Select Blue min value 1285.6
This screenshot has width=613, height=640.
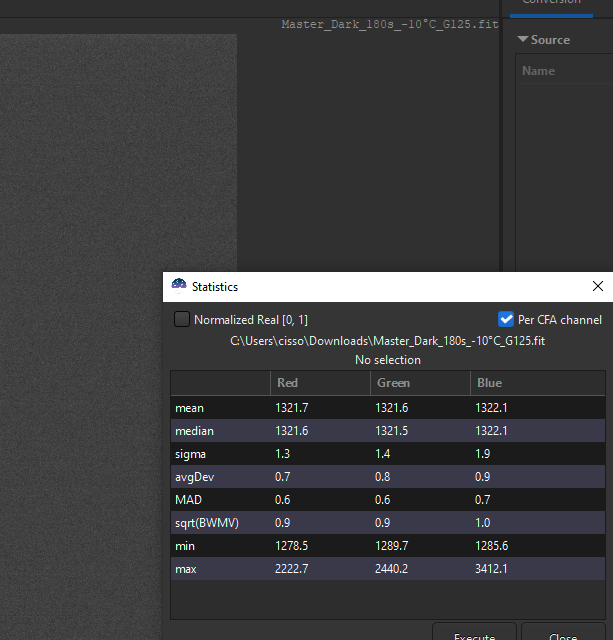[x=491, y=546]
